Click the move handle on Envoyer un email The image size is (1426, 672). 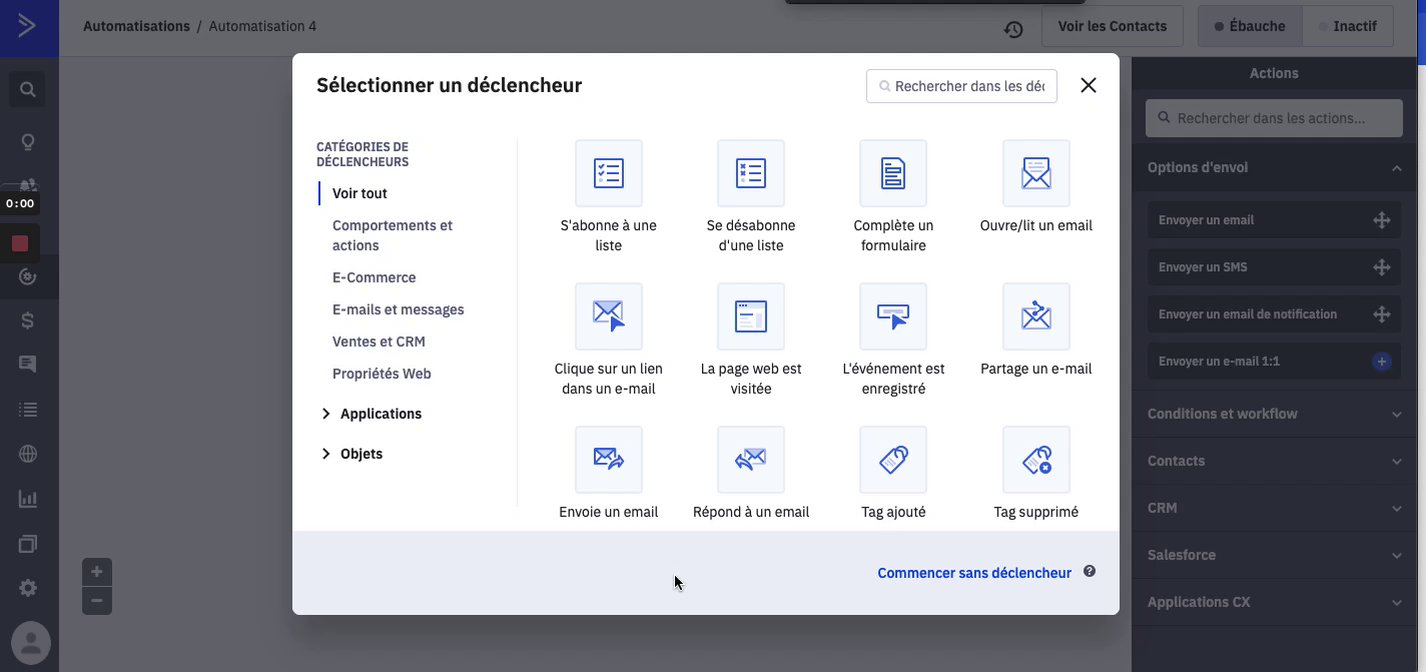(1382, 220)
